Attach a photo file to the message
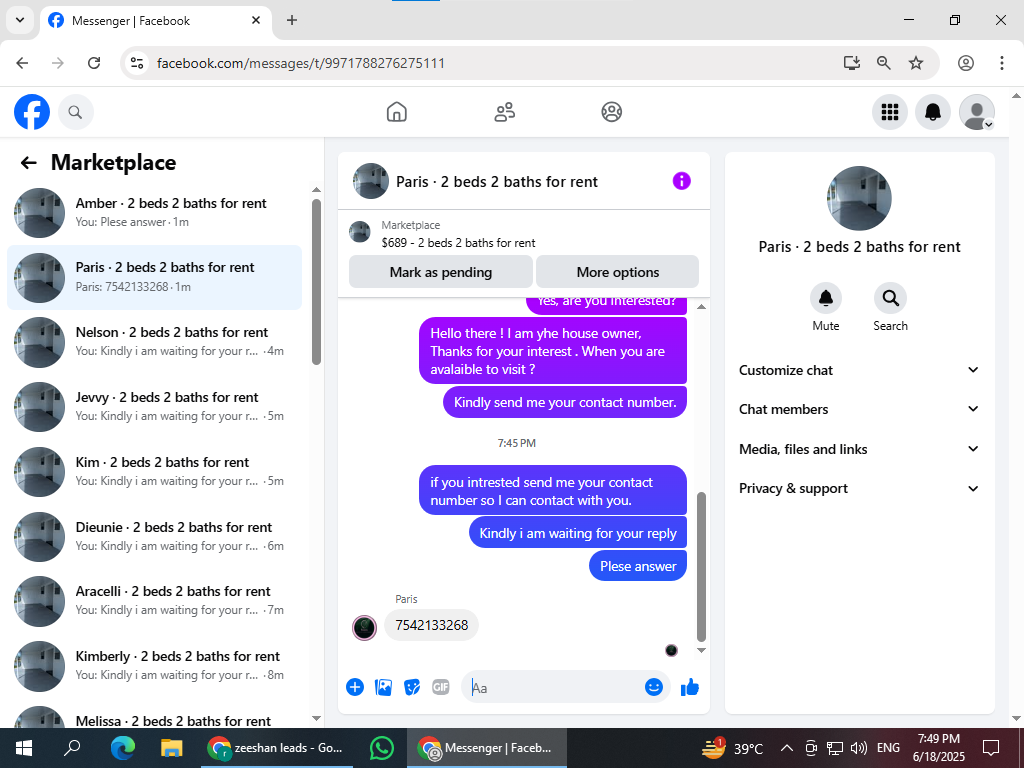This screenshot has height=768, width=1024. (383, 687)
